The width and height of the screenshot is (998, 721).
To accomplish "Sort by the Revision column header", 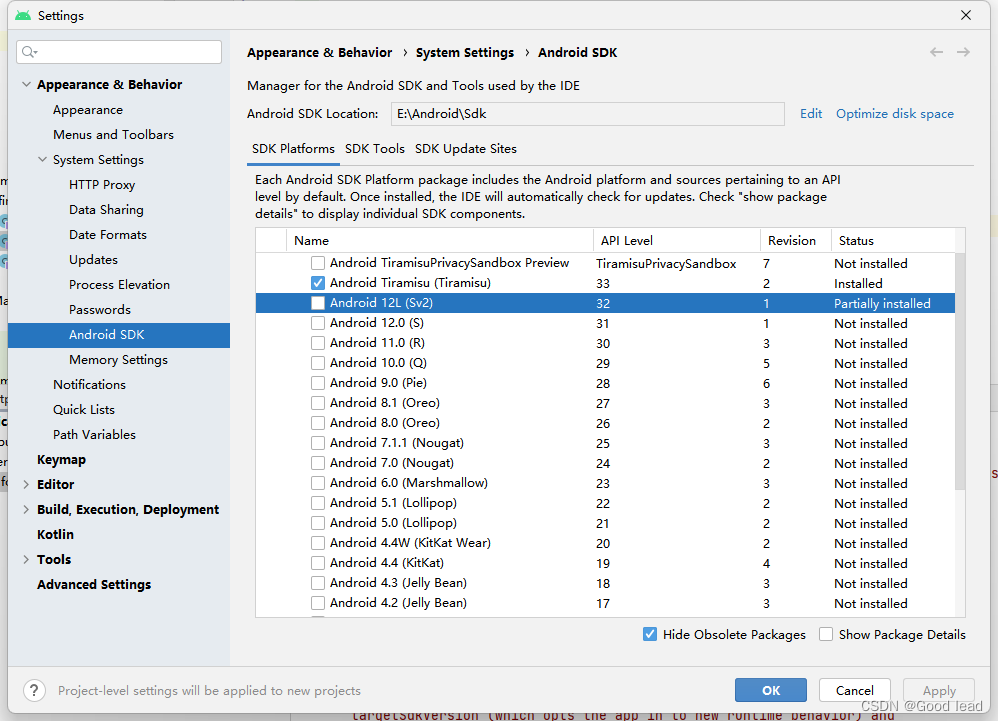I will click(x=796, y=241).
